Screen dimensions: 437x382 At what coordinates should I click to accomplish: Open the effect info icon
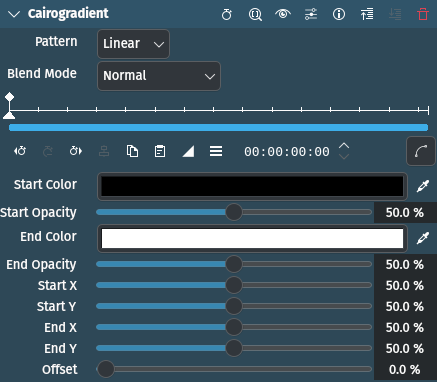(339, 14)
